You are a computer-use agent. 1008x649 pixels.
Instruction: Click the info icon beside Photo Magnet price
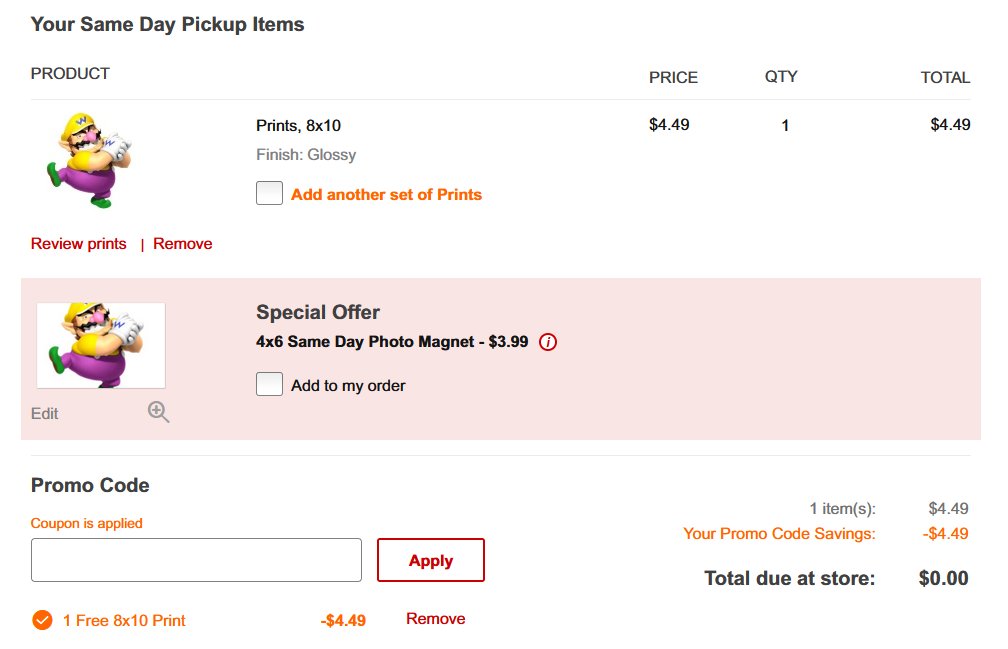point(548,342)
